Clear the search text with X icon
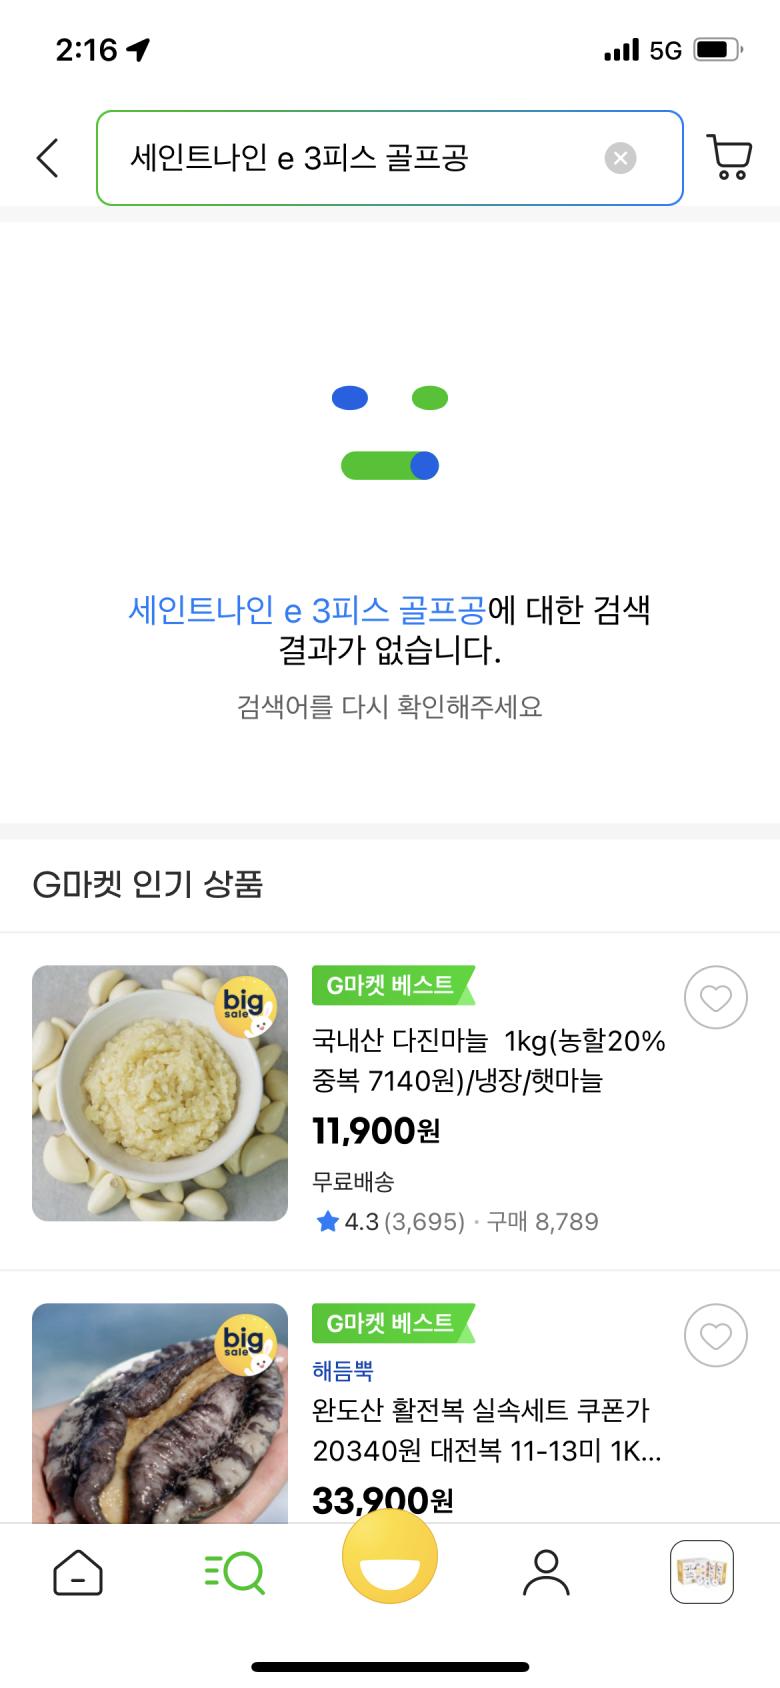Image resolution: width=780 pixels, height=1688 pixels. tap(620, 158)
